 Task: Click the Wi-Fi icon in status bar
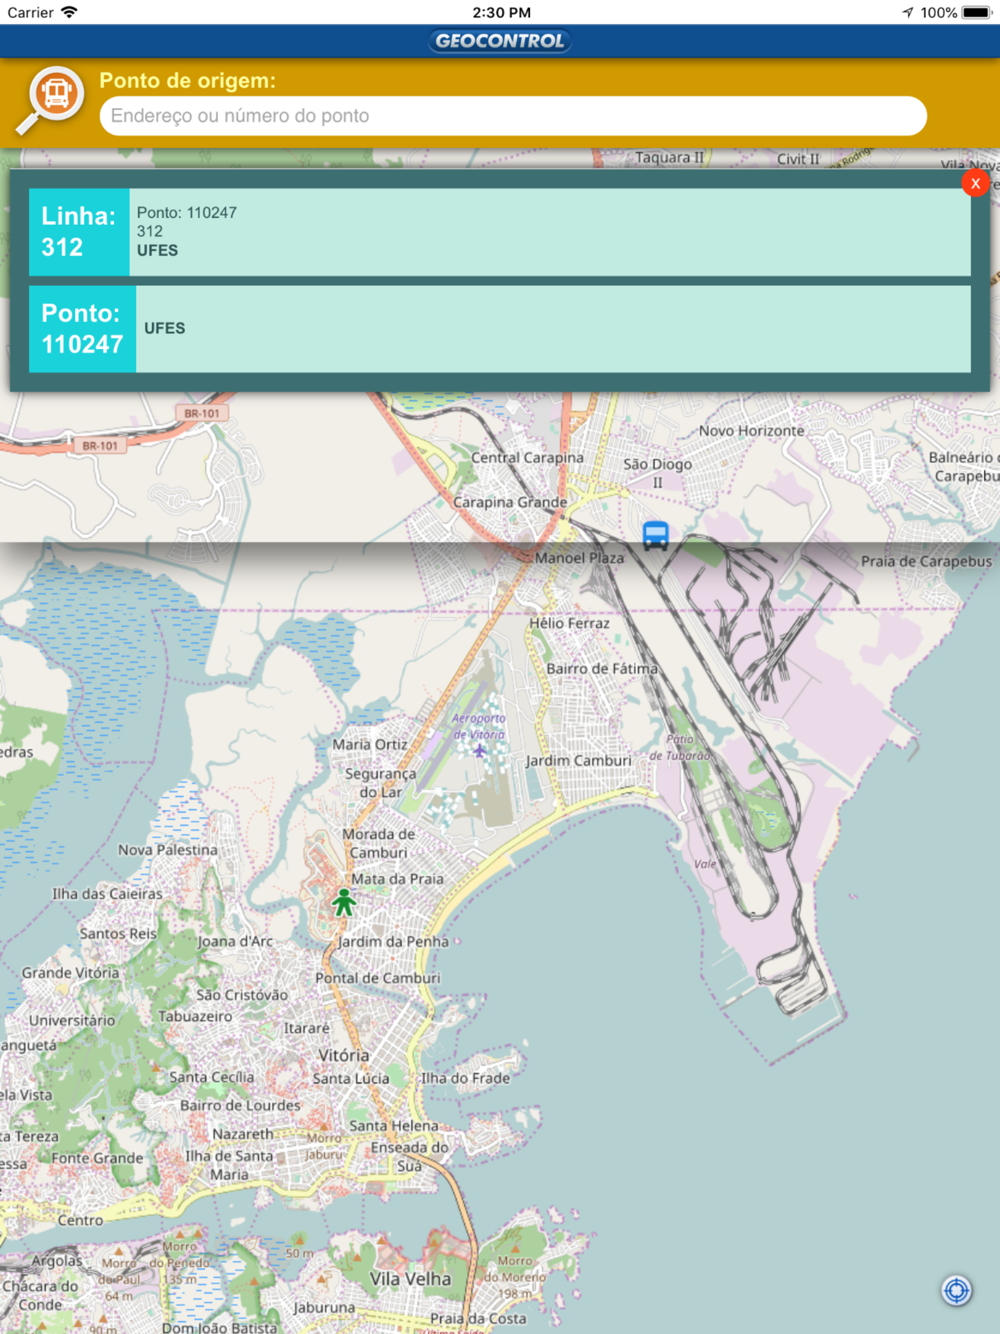click(69, 12)
